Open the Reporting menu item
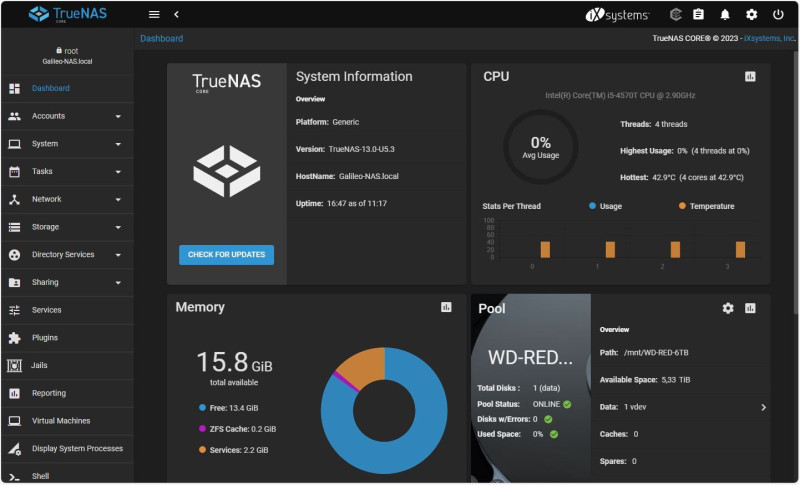Image resolution: width=800 pixels, height=485 pixels. [x=67, y=393]
